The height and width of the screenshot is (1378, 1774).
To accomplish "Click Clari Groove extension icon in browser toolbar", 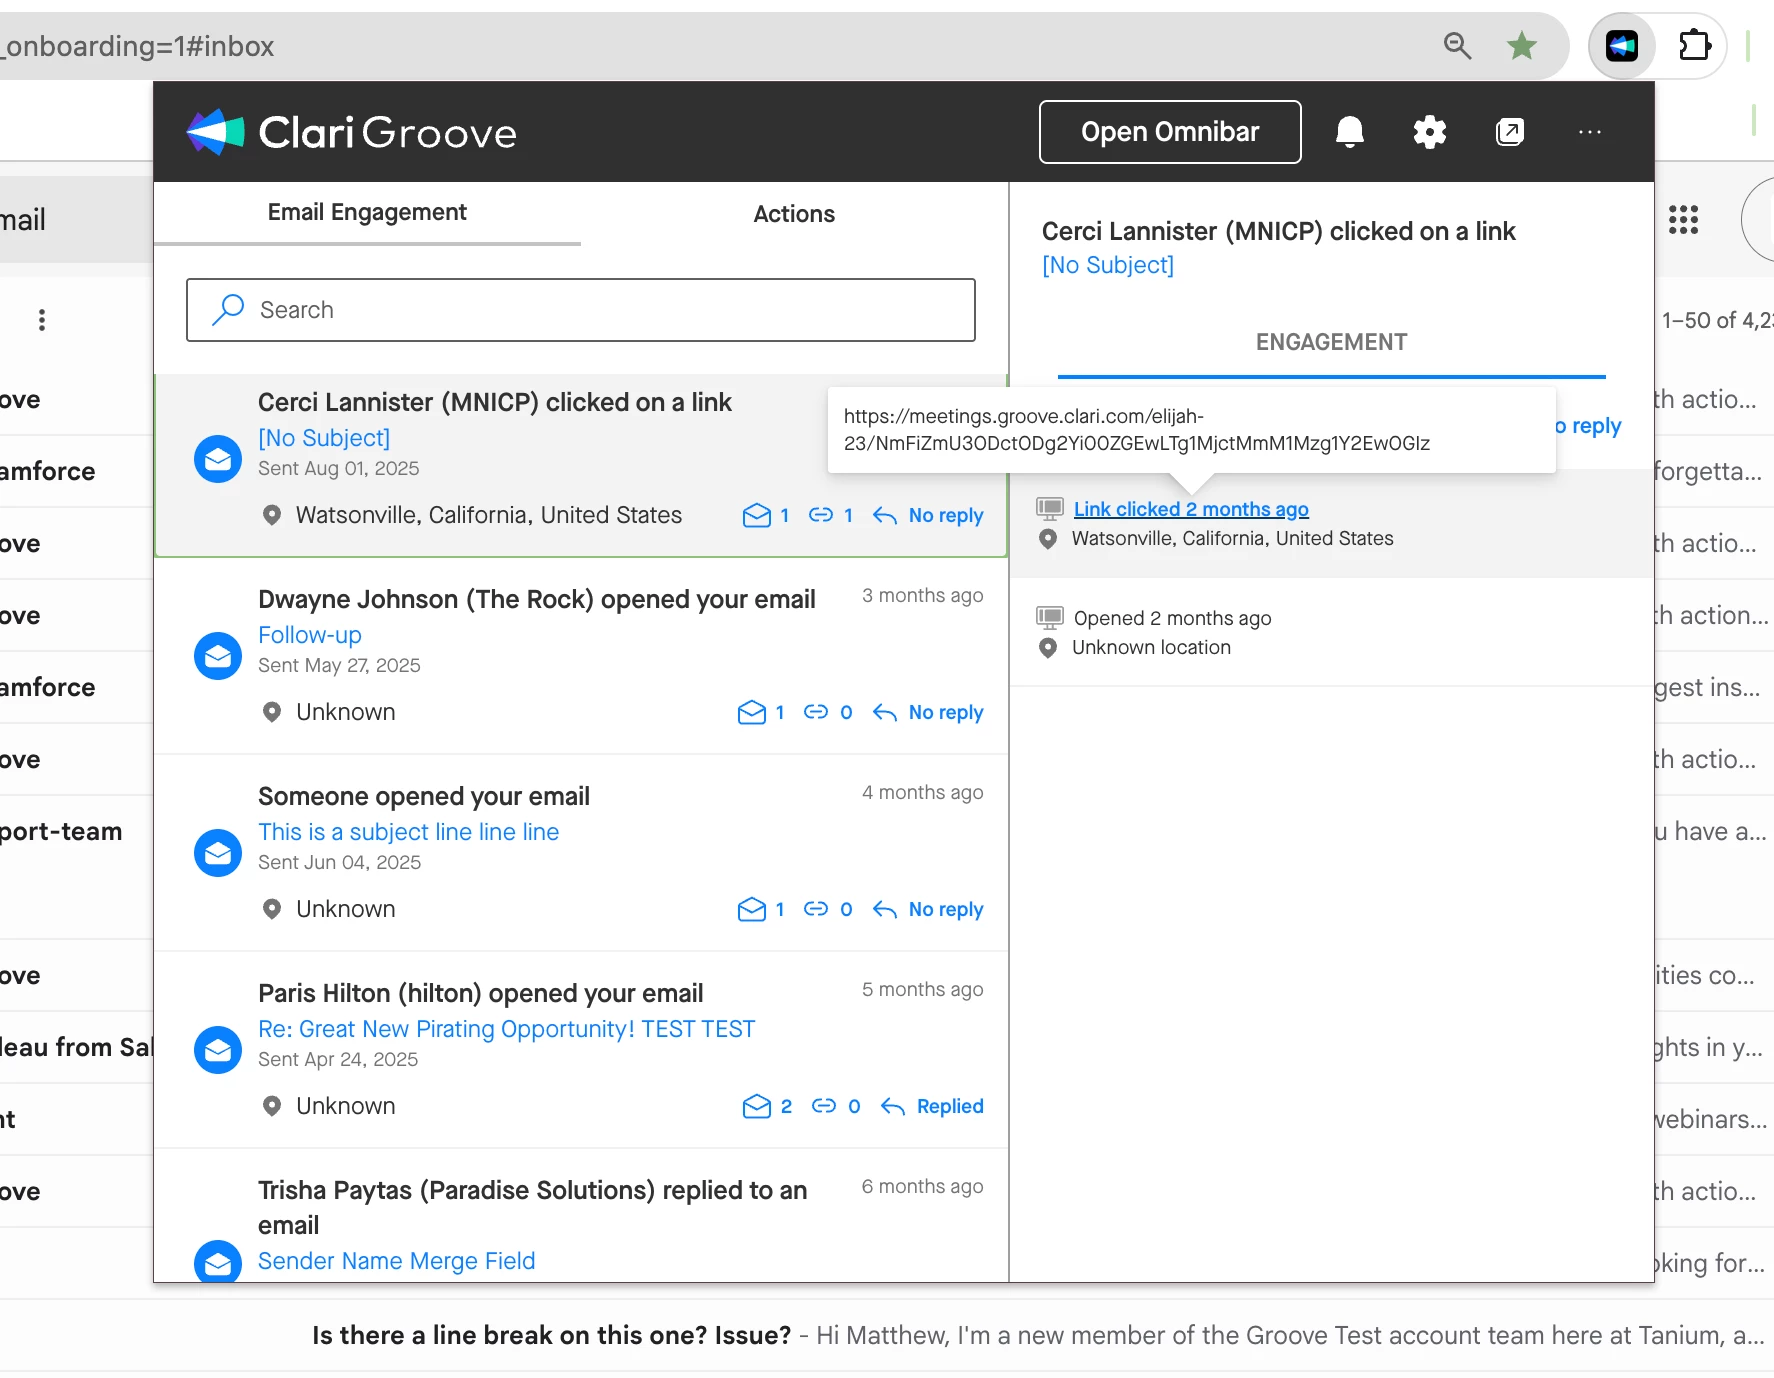I will click(x=1622, y=45).
